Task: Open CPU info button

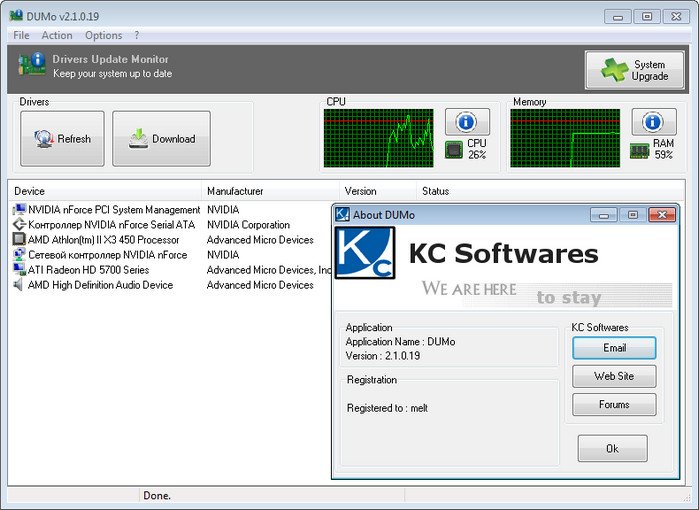Action: 467,122
